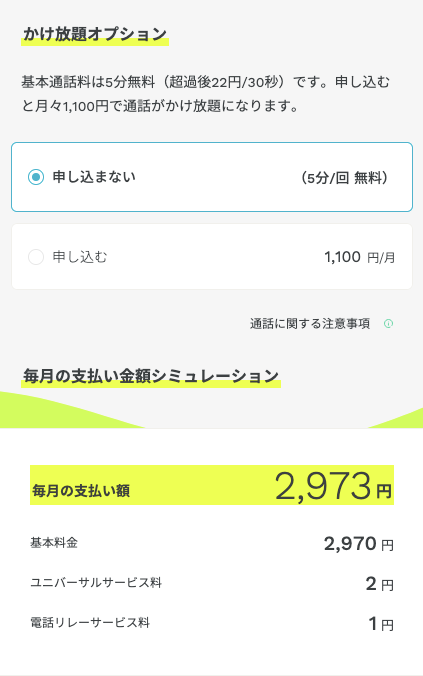The width and height of the screenshot is (423, 676).
Task: Open the info icon beside 通話に関する注意事項
Action: pyautogui.click(x=389, y=323)
